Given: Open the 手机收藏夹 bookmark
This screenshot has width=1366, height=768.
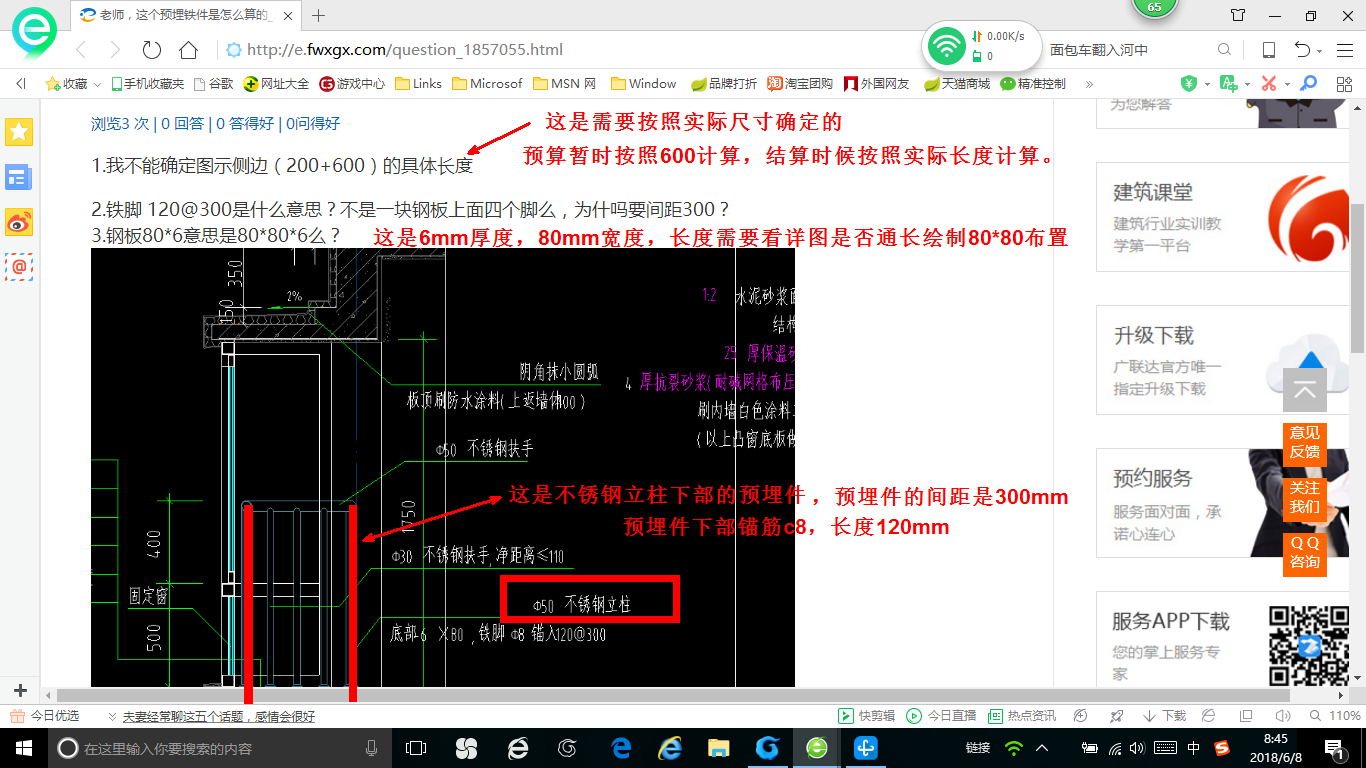Looking at the screenshot, I should coord(147,84).
